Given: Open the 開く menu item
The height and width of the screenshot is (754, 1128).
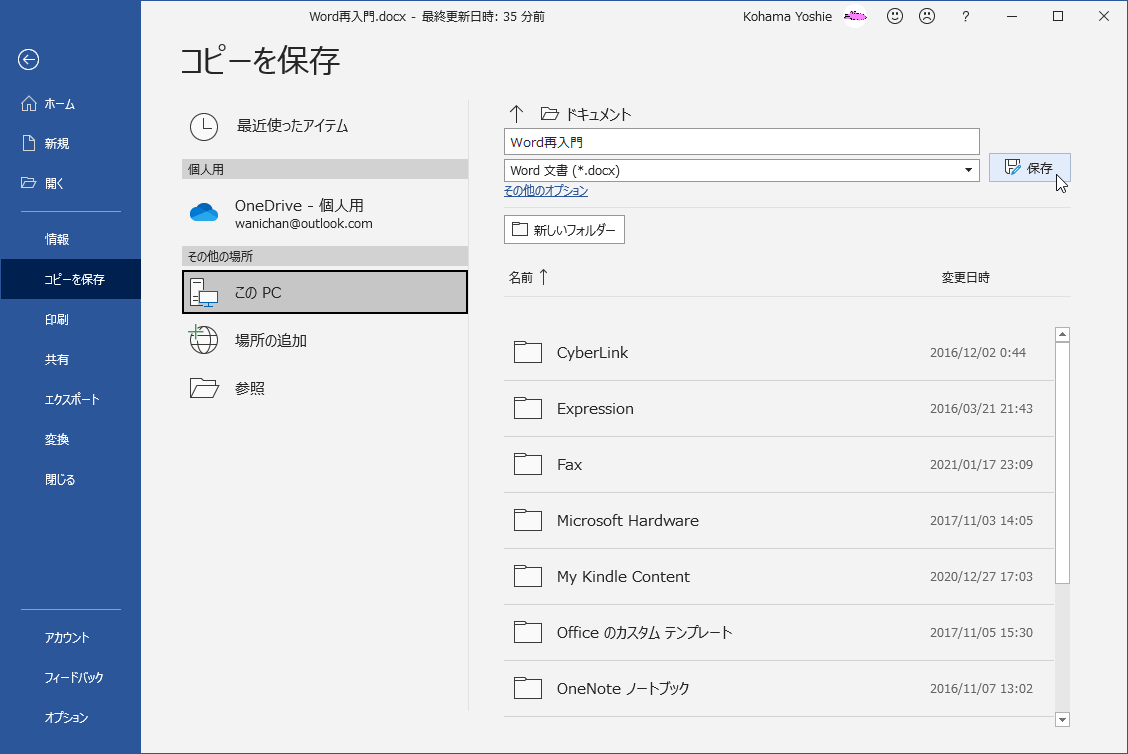Looking at the screenshot, I should pos(42,183).
